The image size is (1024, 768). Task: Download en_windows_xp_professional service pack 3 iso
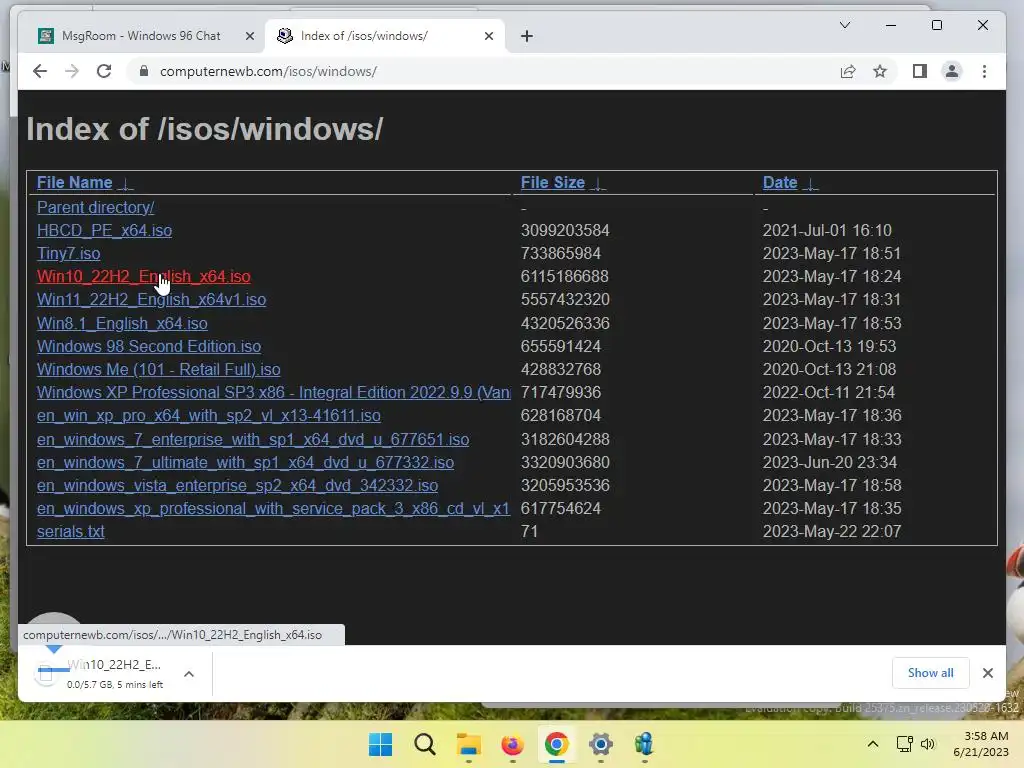point(274,509)
